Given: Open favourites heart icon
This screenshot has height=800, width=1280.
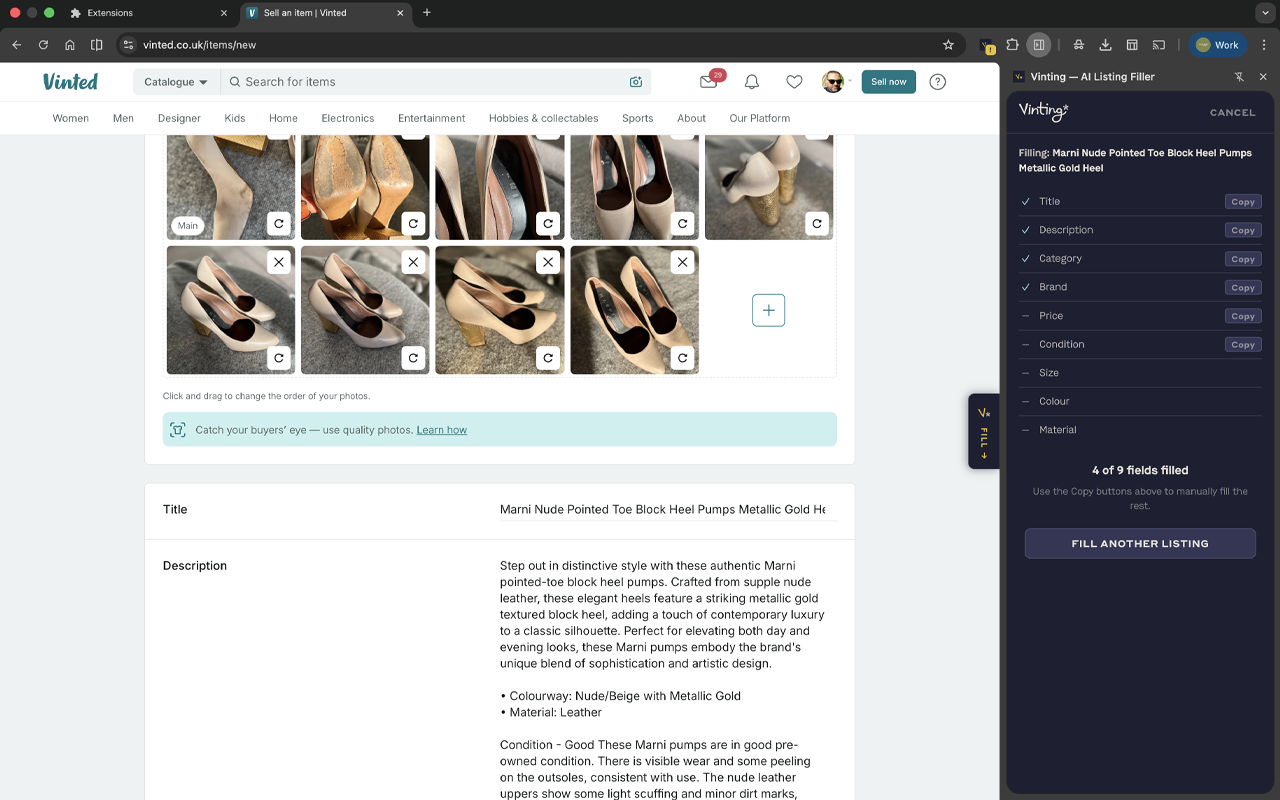Looking at the screenshot, I should [x=794, y=82].
